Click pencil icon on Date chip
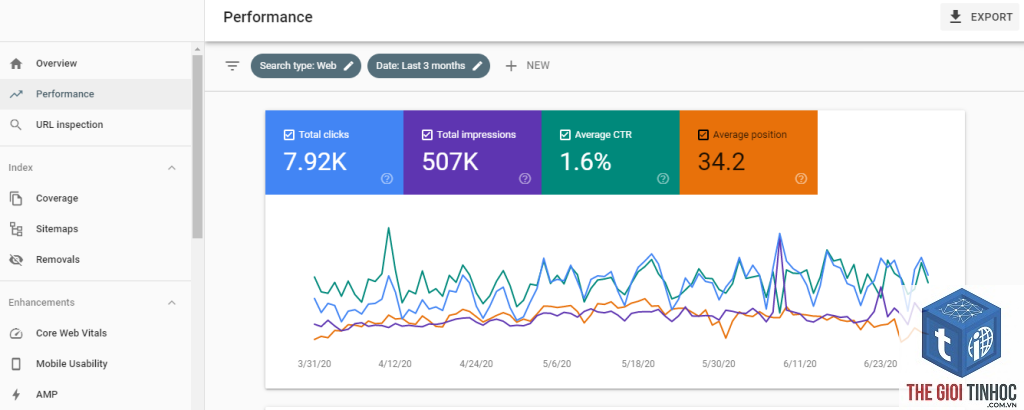The width and height of the screenshot is (1024, 410). (x=477, y=65)
